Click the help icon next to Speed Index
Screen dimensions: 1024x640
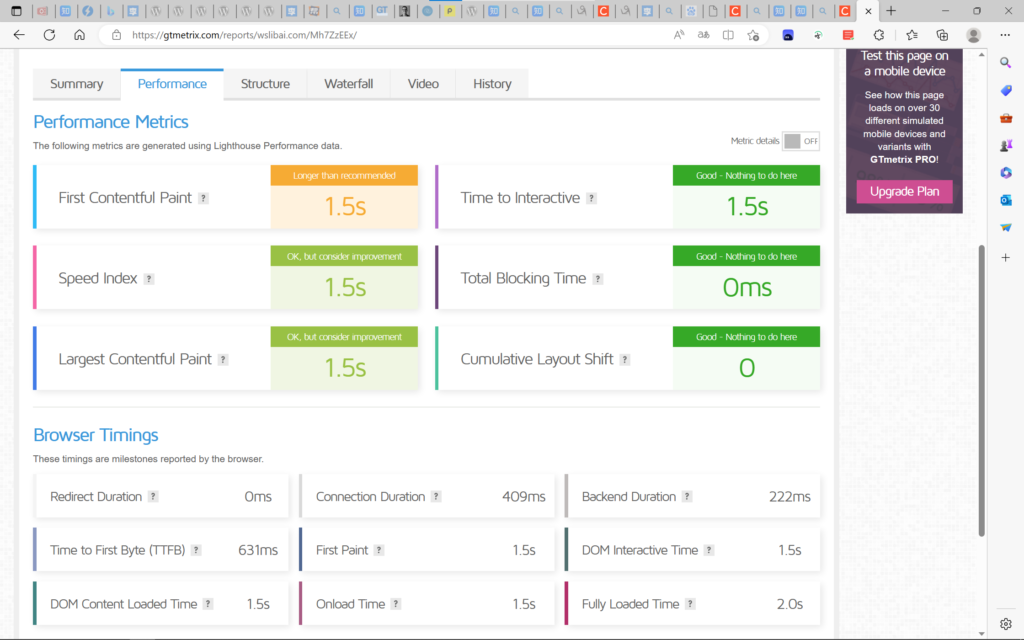(x=149, y=279)
